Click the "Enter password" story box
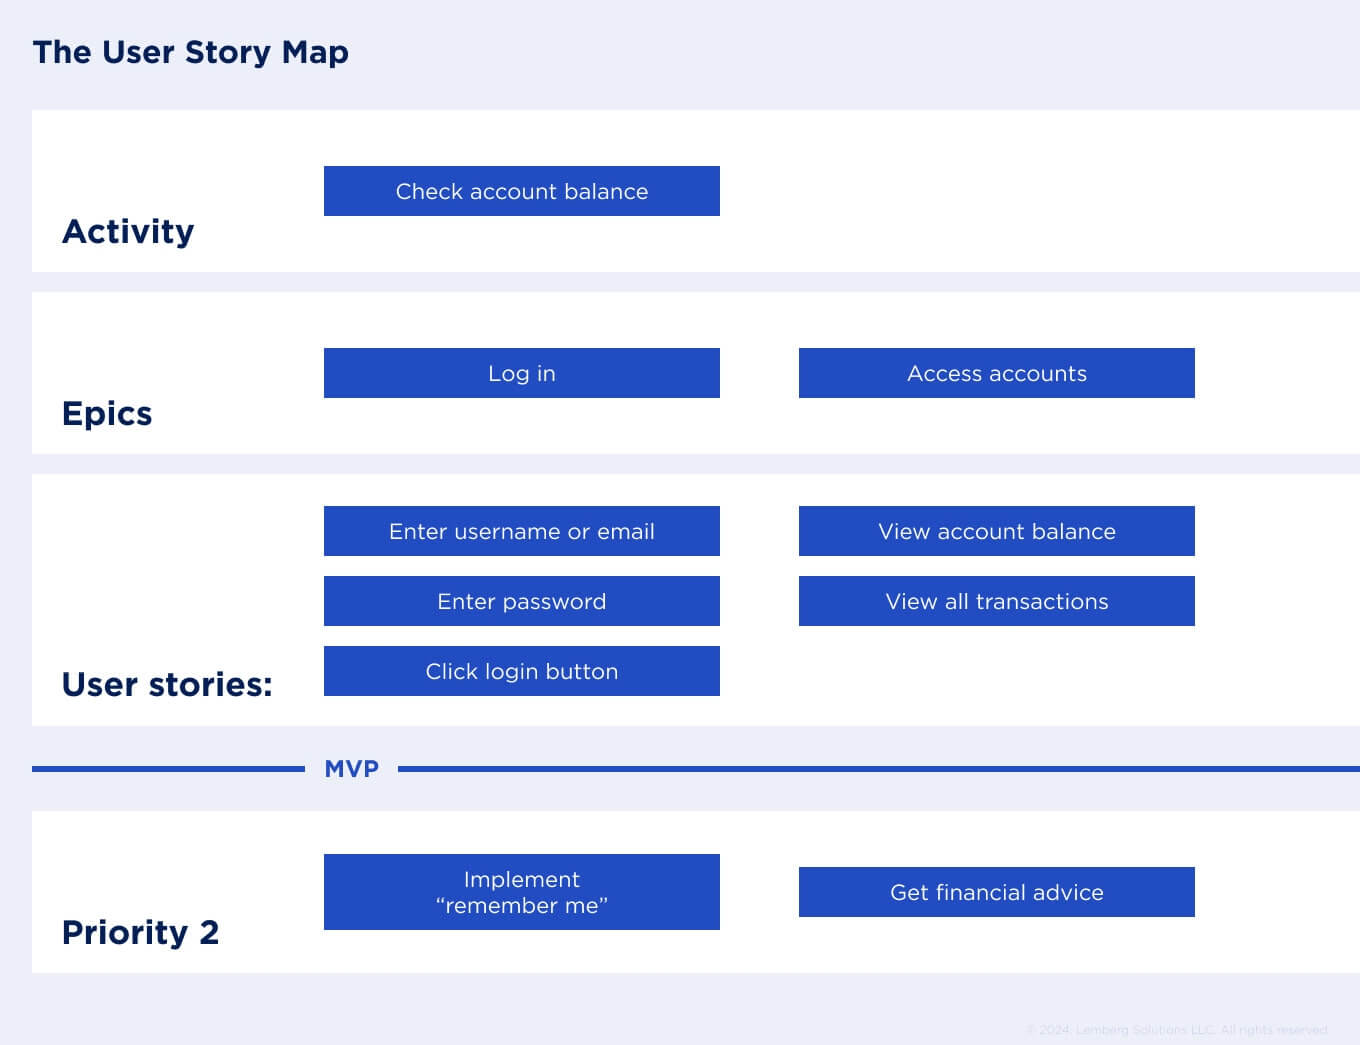Image resolution: width=1360 pixels, height=1045 pixels. [521, 601]
